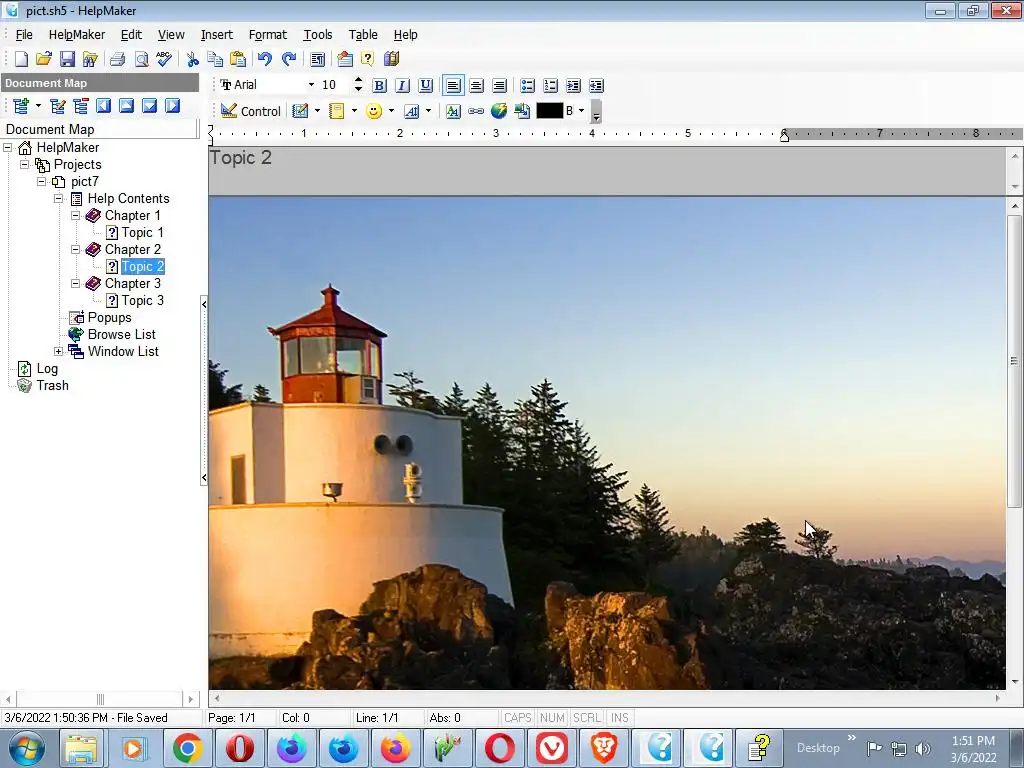Viewport: 1024px width, 768px height.
Task: Select the Log tree item
Action: coord(47,368)
